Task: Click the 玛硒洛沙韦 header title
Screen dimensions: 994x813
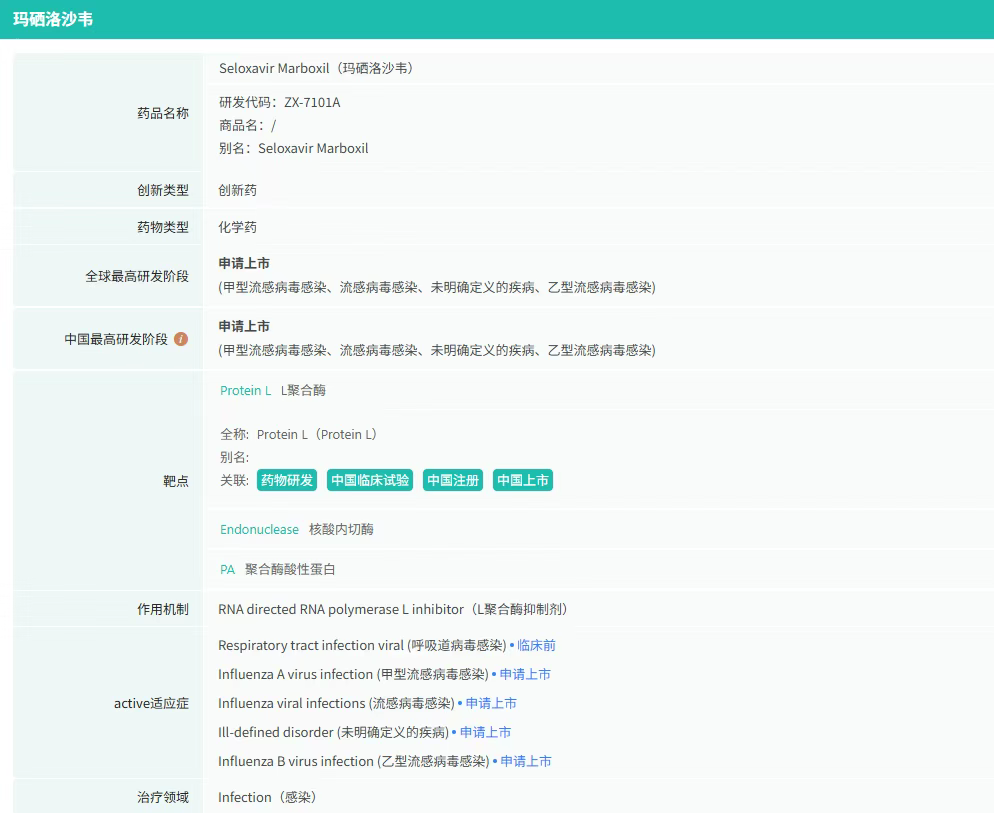Action: point(53,19)
